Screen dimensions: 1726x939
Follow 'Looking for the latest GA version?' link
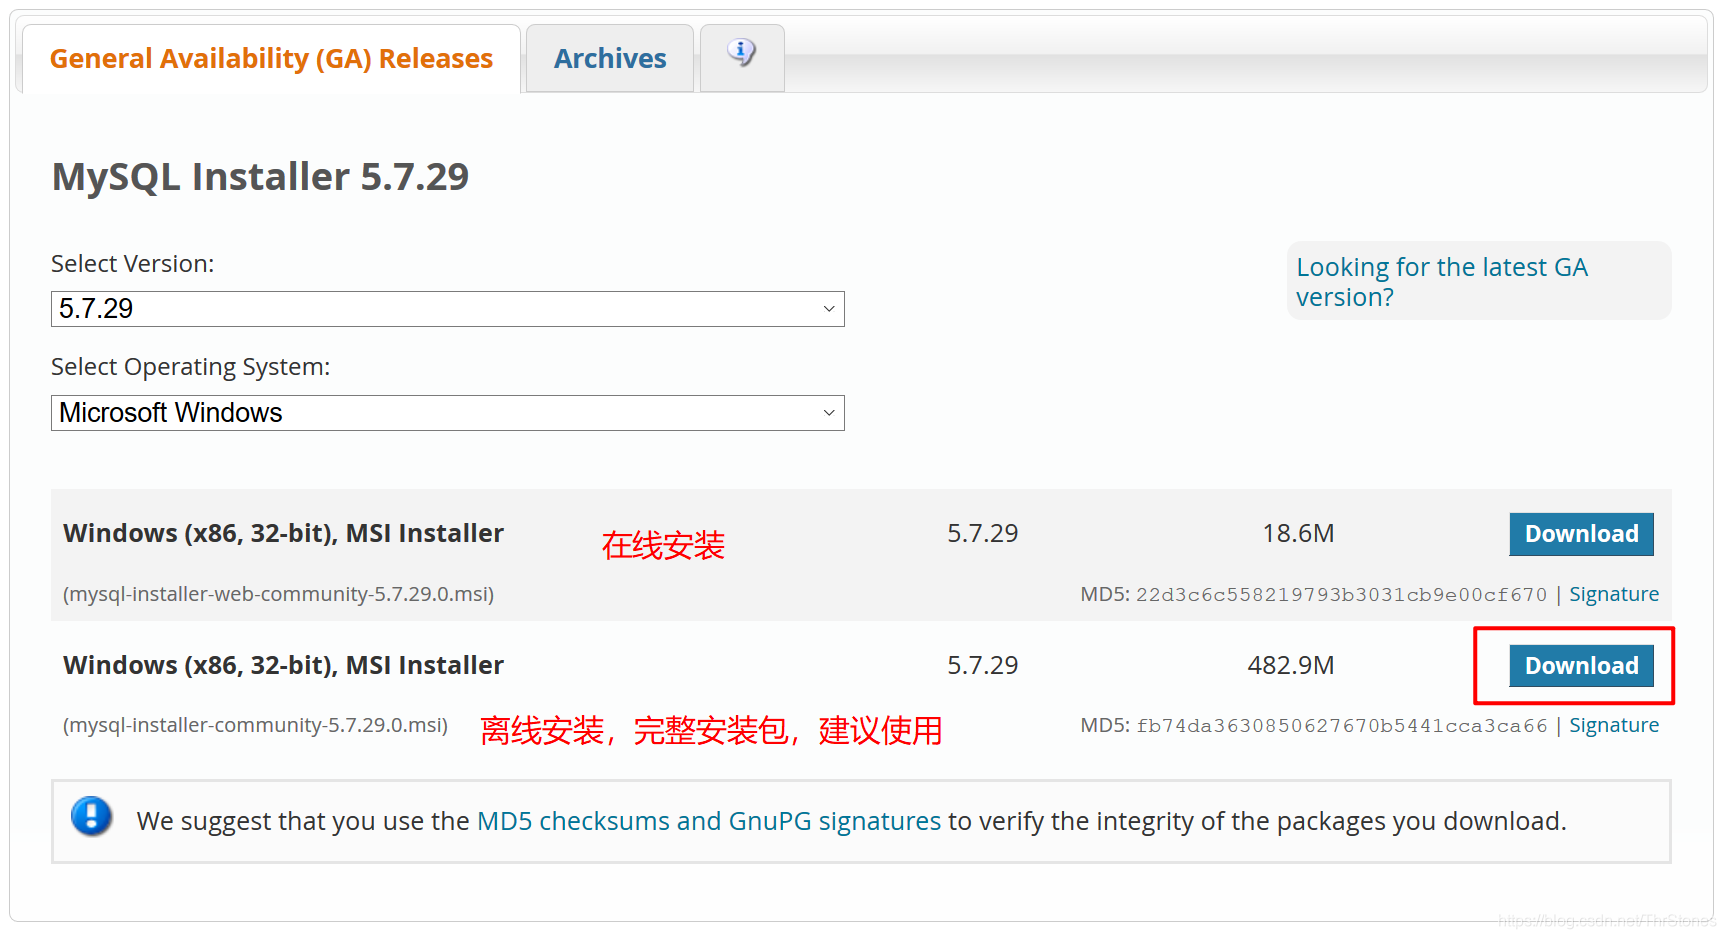coord(1441,282)
